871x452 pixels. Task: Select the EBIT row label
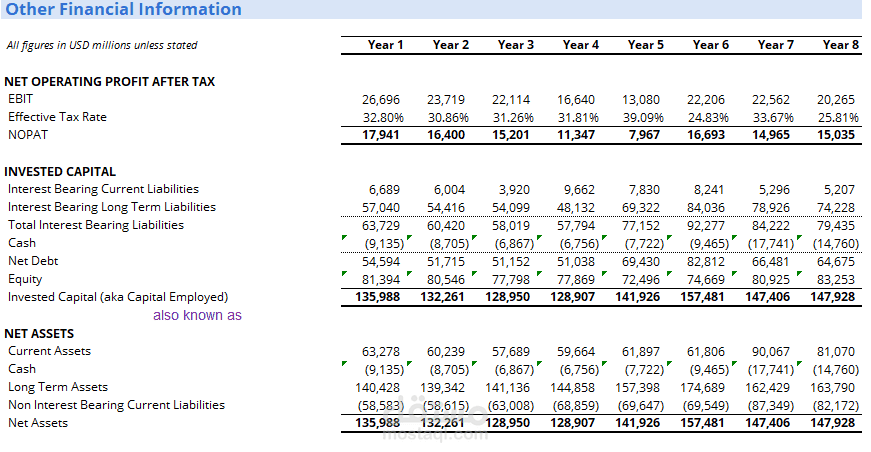coord(21,99)
